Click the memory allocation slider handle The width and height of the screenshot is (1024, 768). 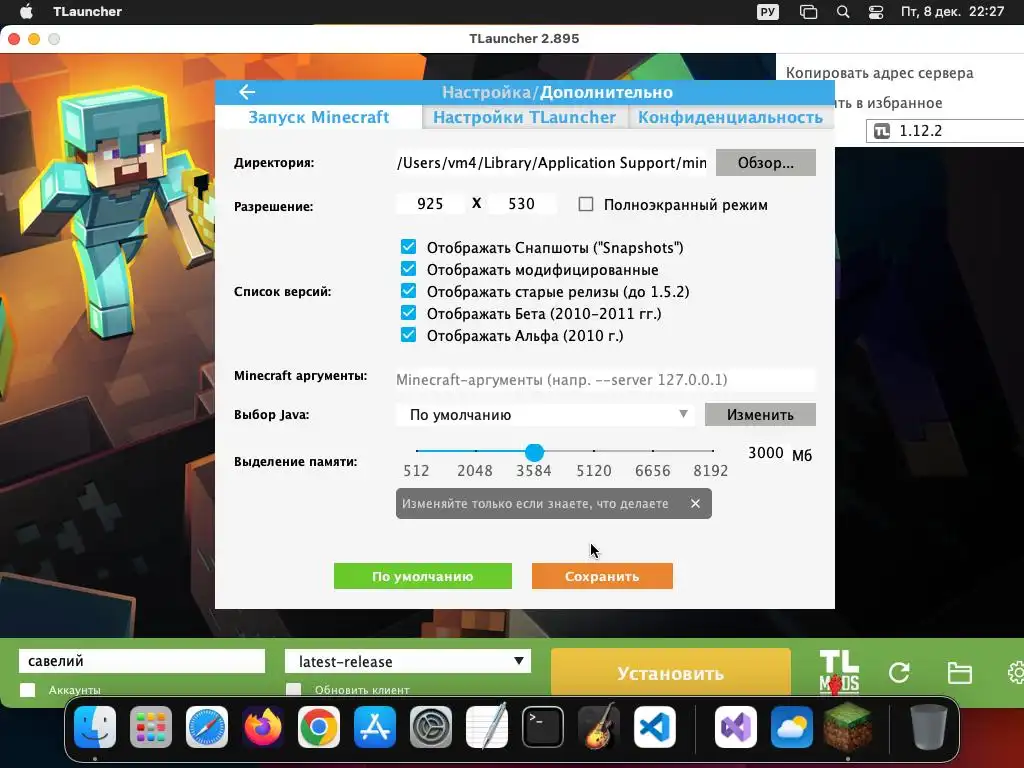pyautogui.click(x=534, y=451)
